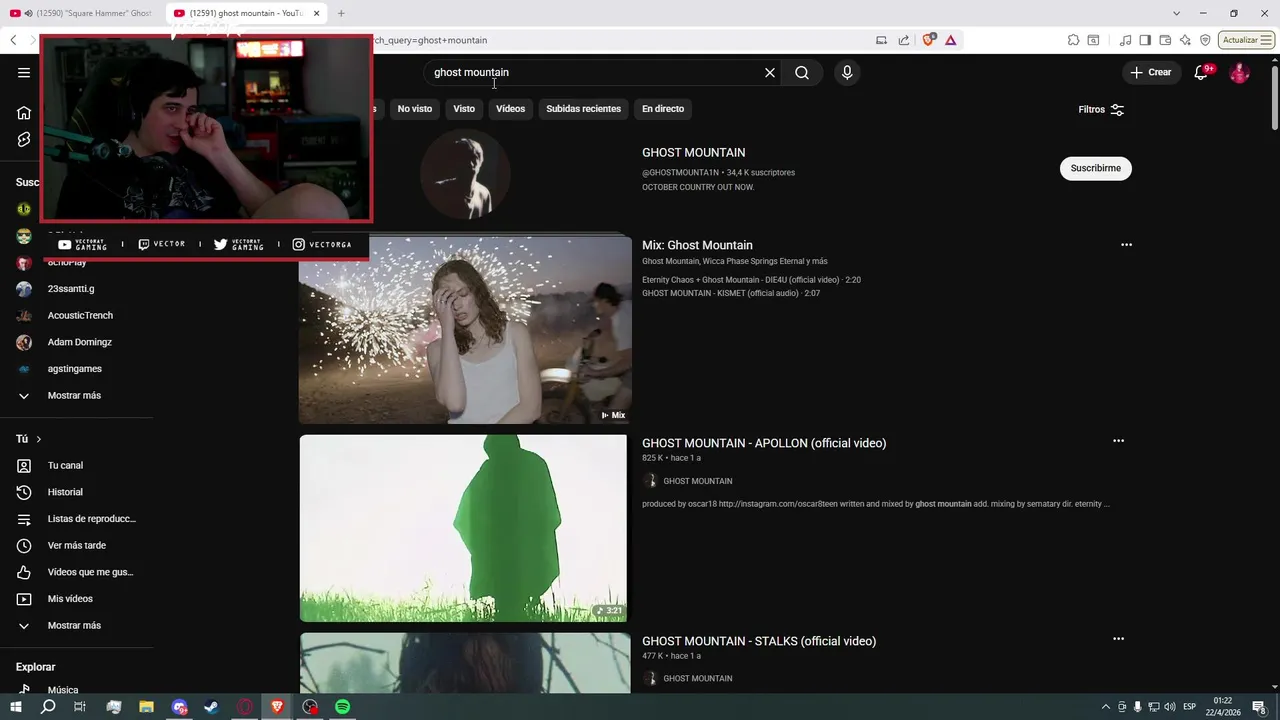Click the magnifier search button
Image resolution: width=1280 pixels, height=720 pixels.
tap(802, 72)
